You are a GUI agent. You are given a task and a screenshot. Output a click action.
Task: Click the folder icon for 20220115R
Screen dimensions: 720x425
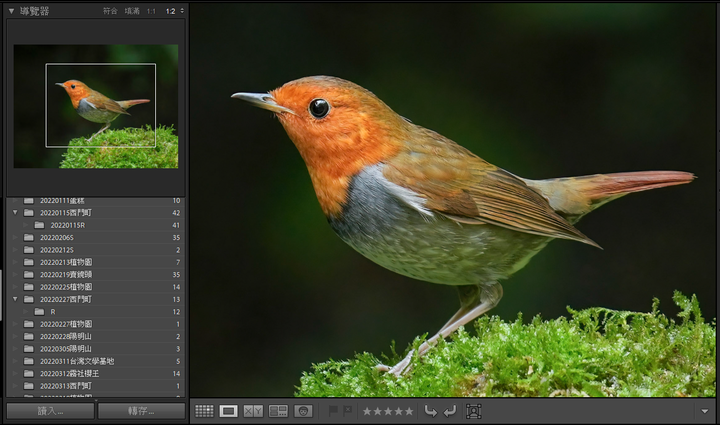(39, 225)
